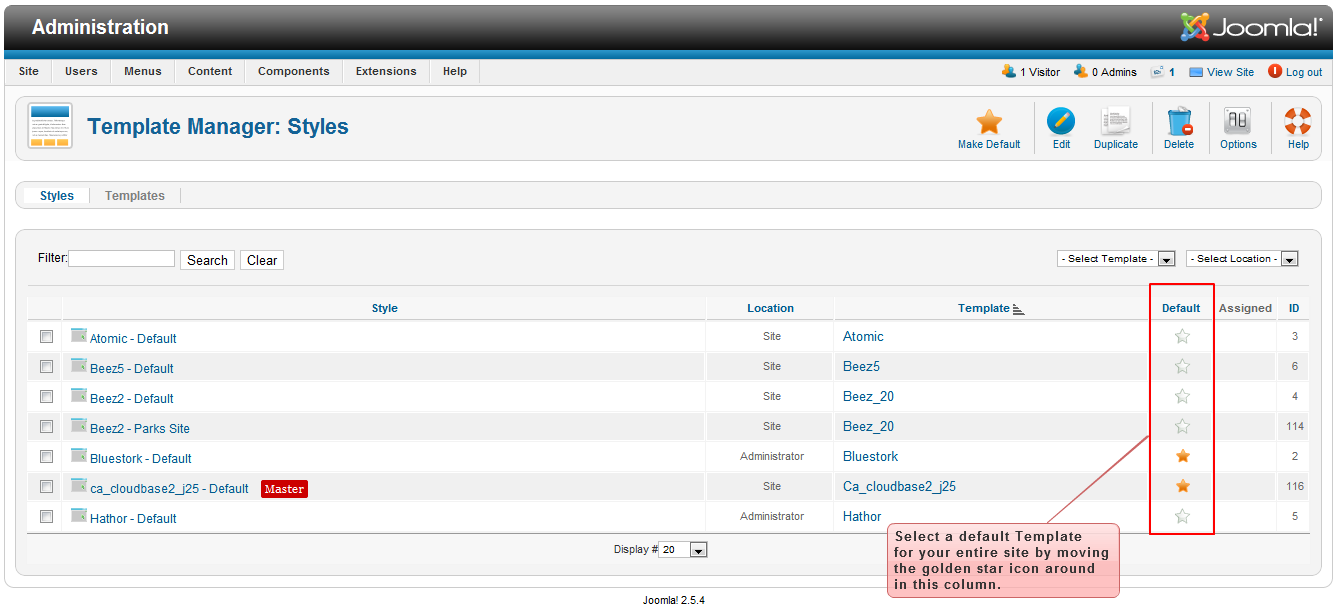The height and width of the screenshot is (612, 1338).
Task: Open the Hathor template link
Action: [862, 517]
